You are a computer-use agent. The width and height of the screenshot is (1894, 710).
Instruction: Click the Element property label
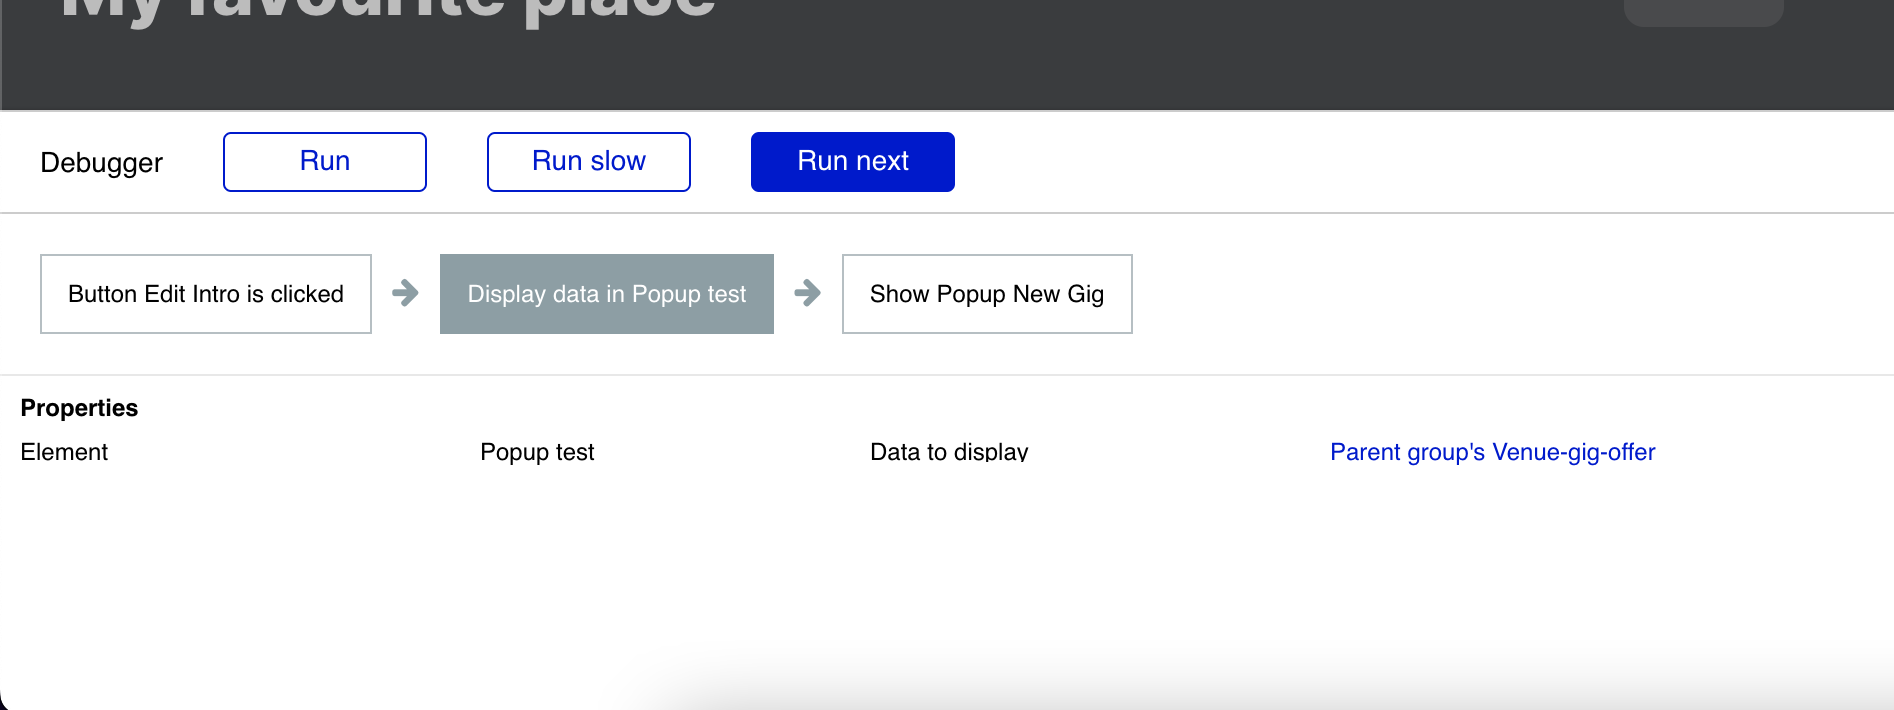[x=64, y=452]
